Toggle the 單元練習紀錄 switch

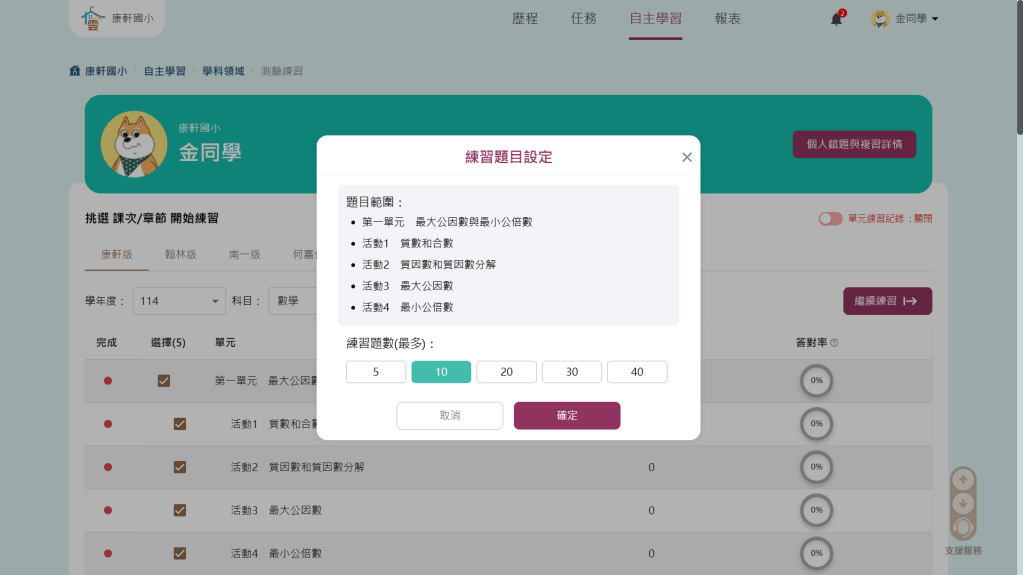tap(830, 219)
